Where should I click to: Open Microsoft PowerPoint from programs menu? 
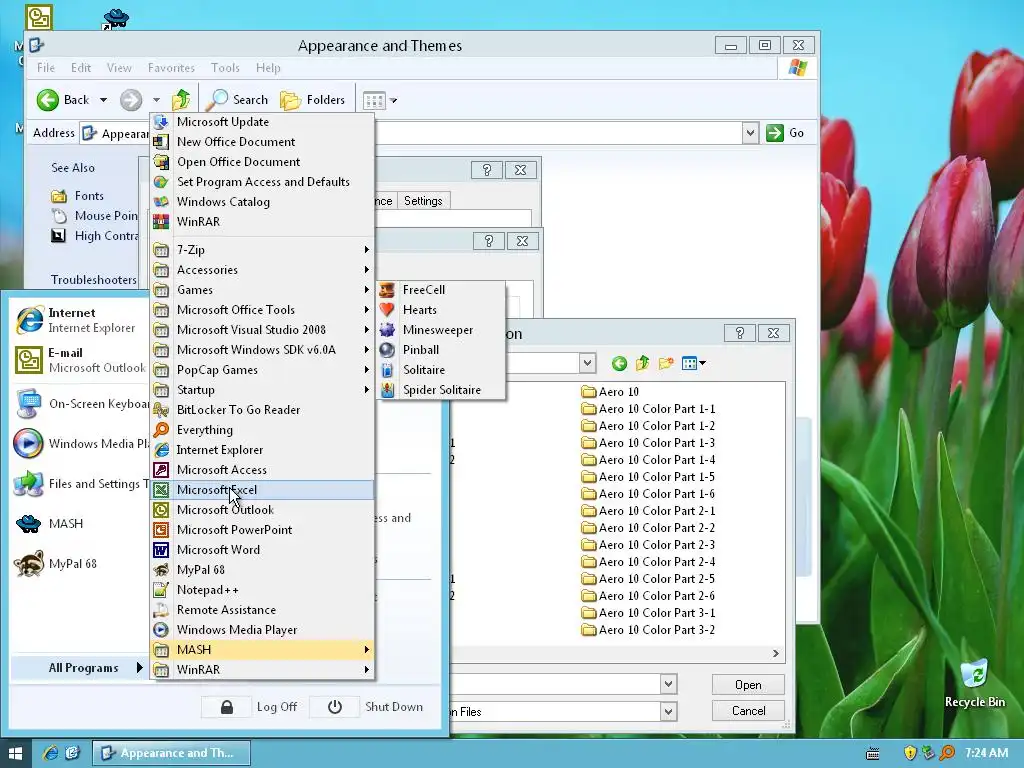262,530
